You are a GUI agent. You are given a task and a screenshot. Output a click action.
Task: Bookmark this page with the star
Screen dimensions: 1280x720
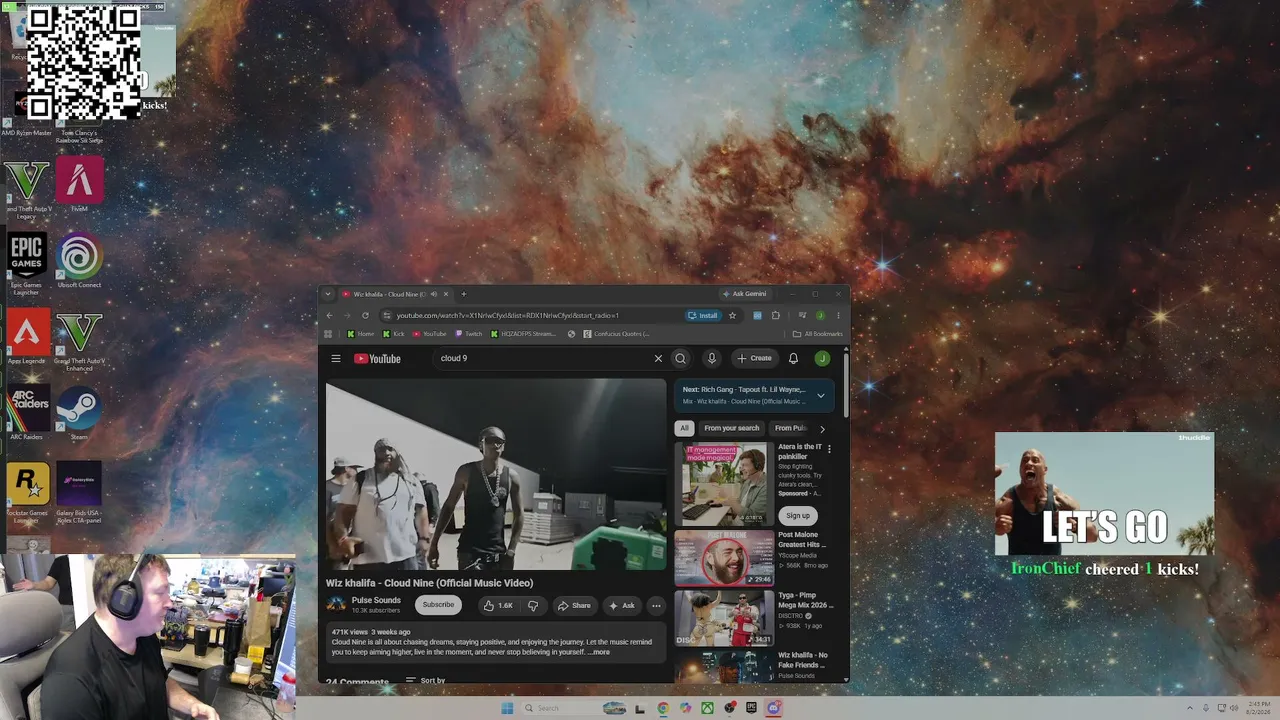(x=732, y=316)
